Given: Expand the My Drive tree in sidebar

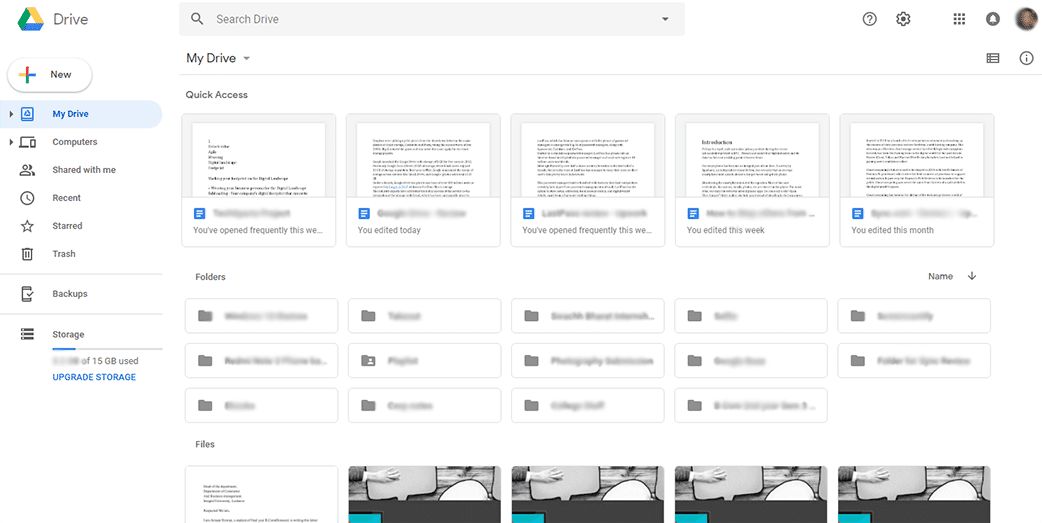Looking at the screenshot, I should (x=11, y=114).
